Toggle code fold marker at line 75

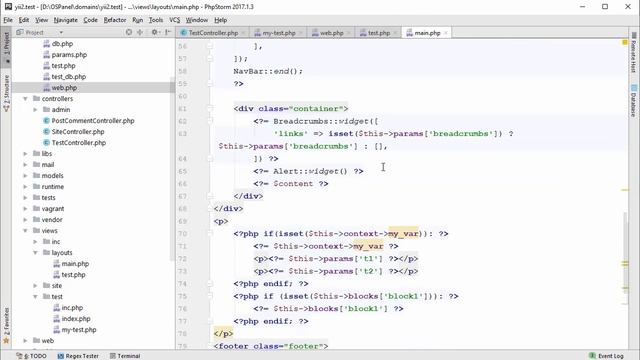tap(210, 296)
